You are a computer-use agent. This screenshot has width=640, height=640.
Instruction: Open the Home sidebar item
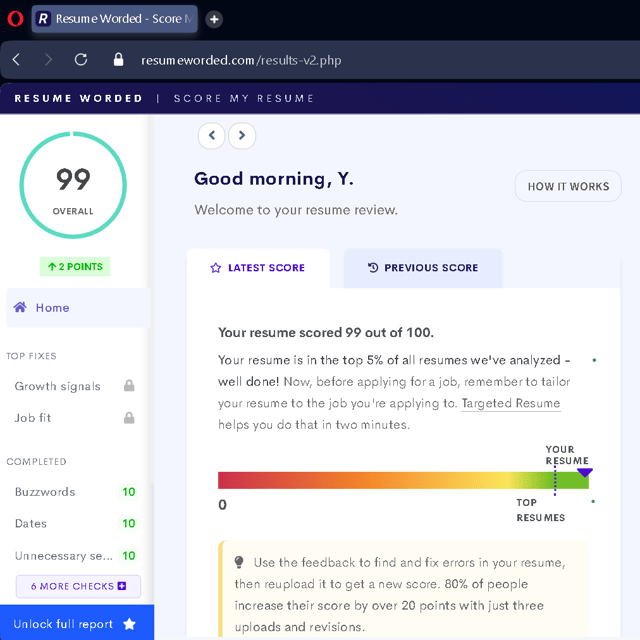pos(78,308)
